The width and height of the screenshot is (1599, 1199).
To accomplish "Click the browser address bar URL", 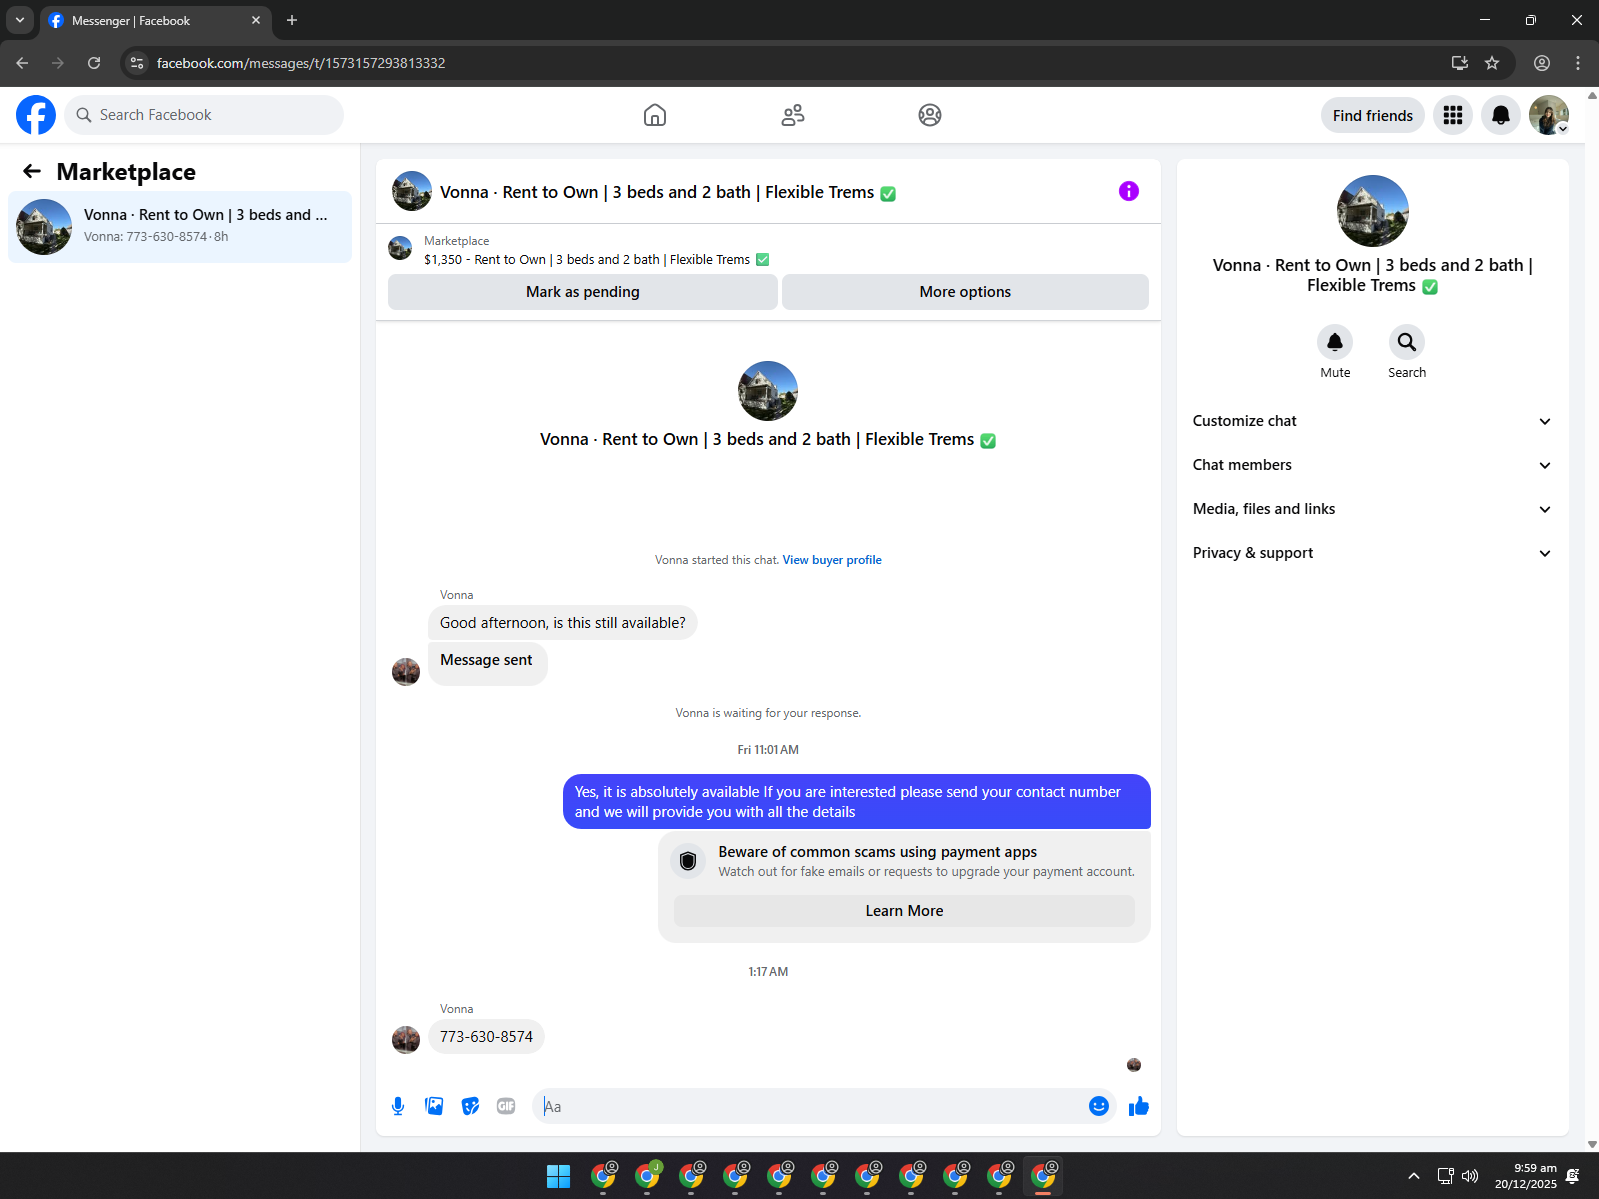I will tap(301, 63).
